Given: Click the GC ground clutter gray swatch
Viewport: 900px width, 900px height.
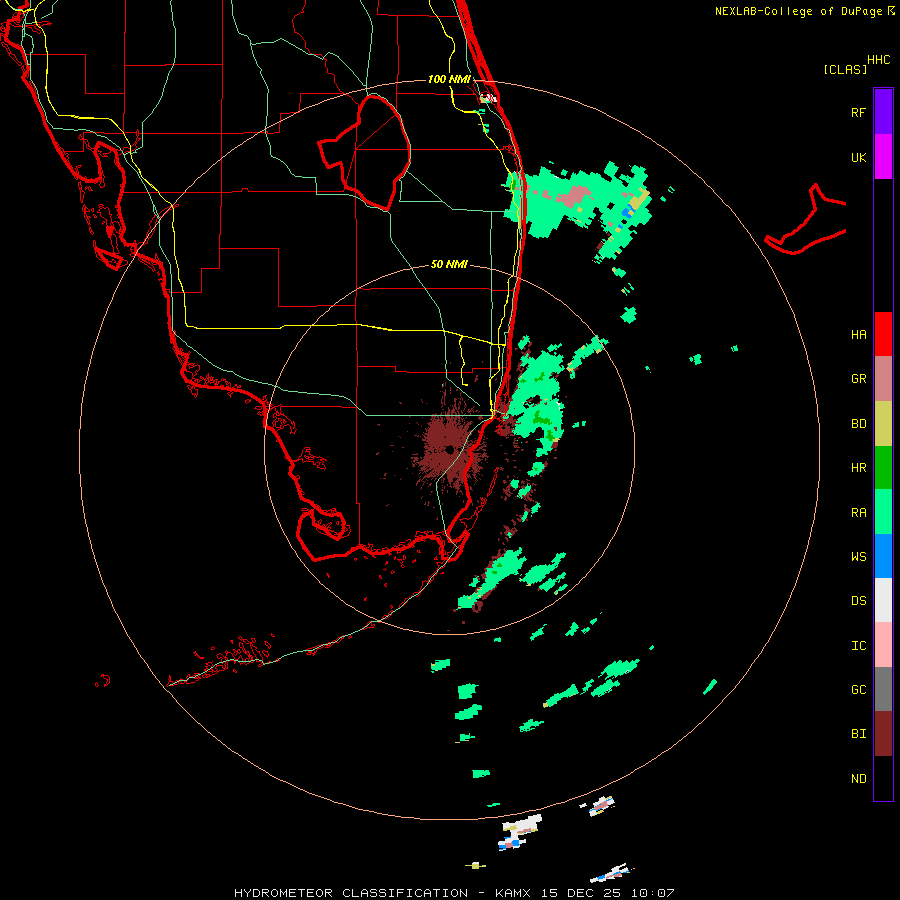Looking at the screenshot, I should (883, 689).
